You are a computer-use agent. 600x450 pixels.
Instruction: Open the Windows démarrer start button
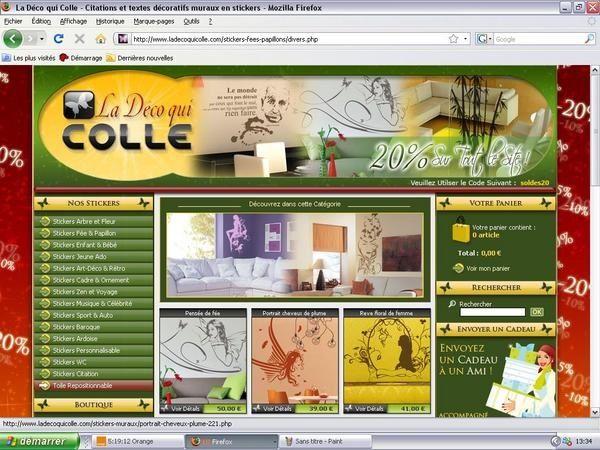click(40, 442)
